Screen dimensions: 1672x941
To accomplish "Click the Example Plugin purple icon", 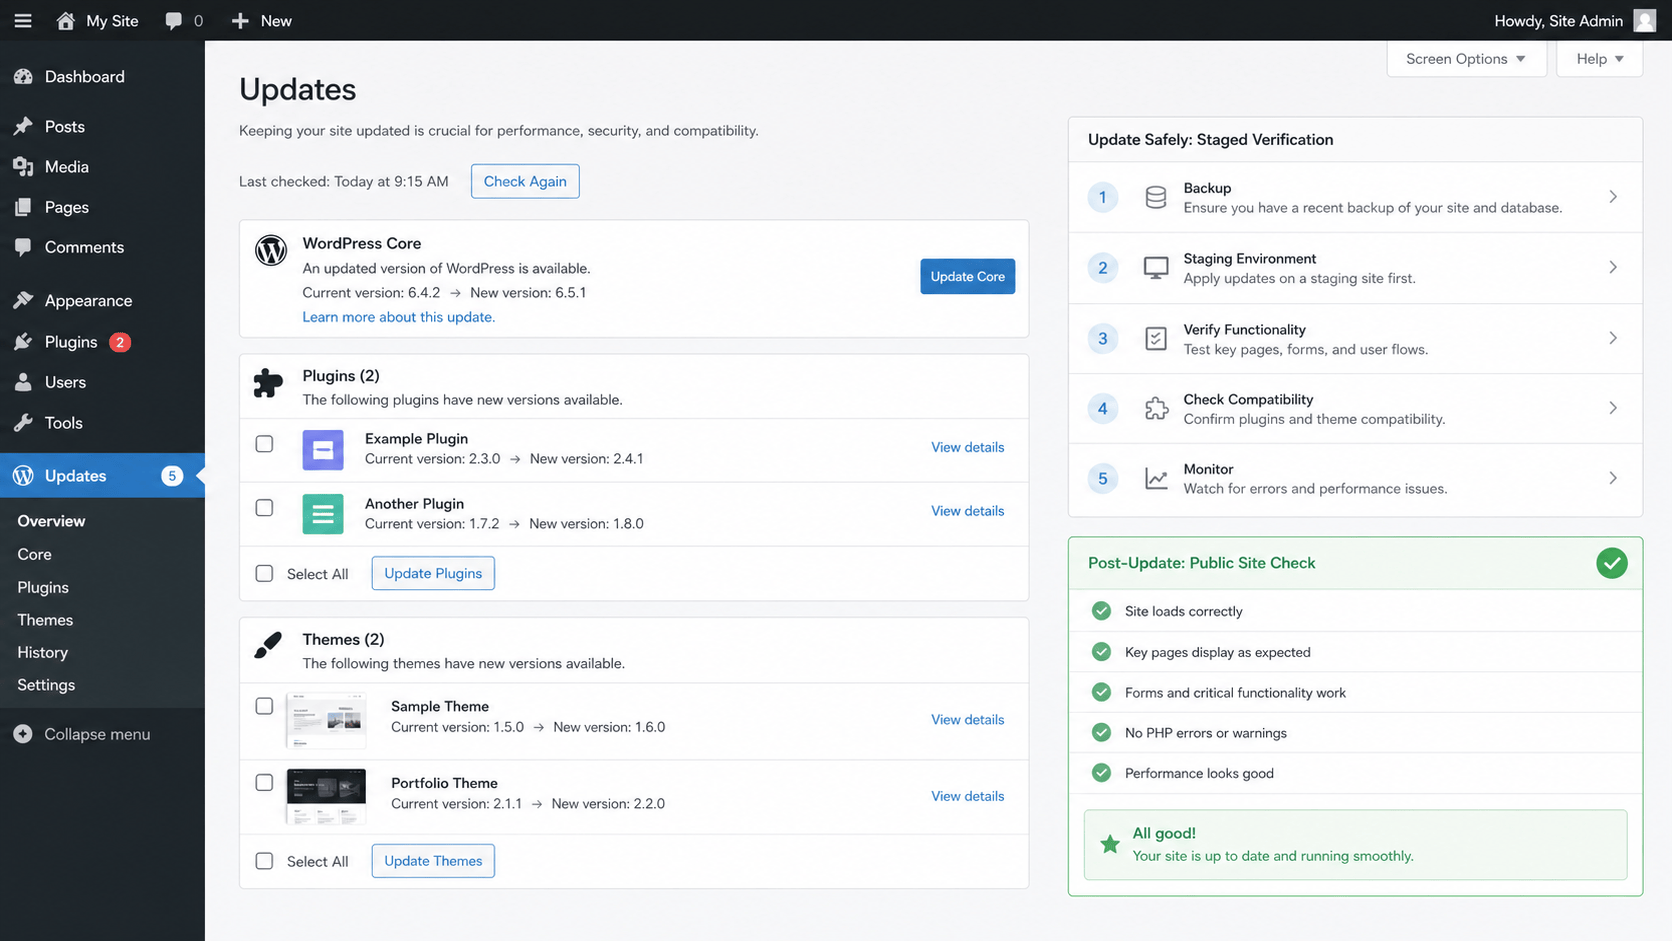I will [323, 450].
